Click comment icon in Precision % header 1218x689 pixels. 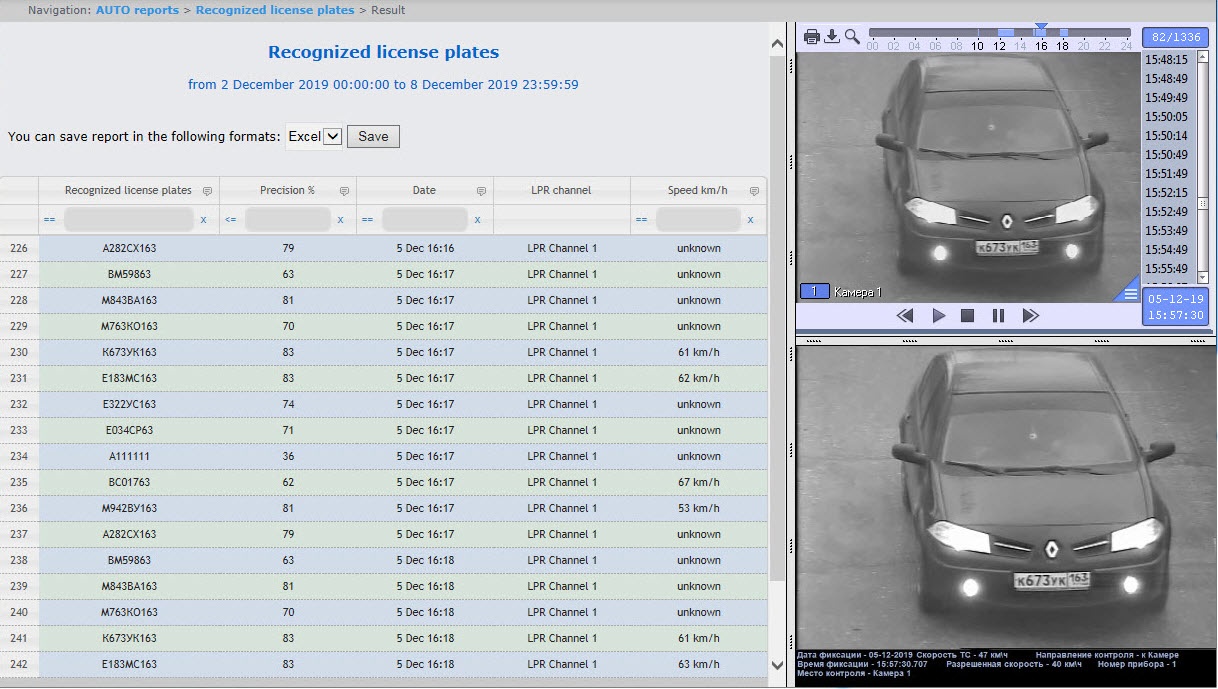(344, 191)
